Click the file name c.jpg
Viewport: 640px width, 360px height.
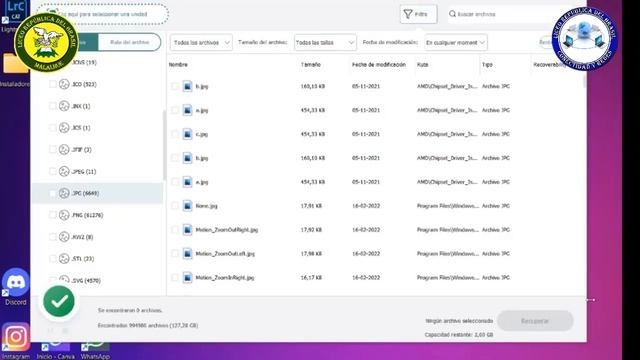202,134
